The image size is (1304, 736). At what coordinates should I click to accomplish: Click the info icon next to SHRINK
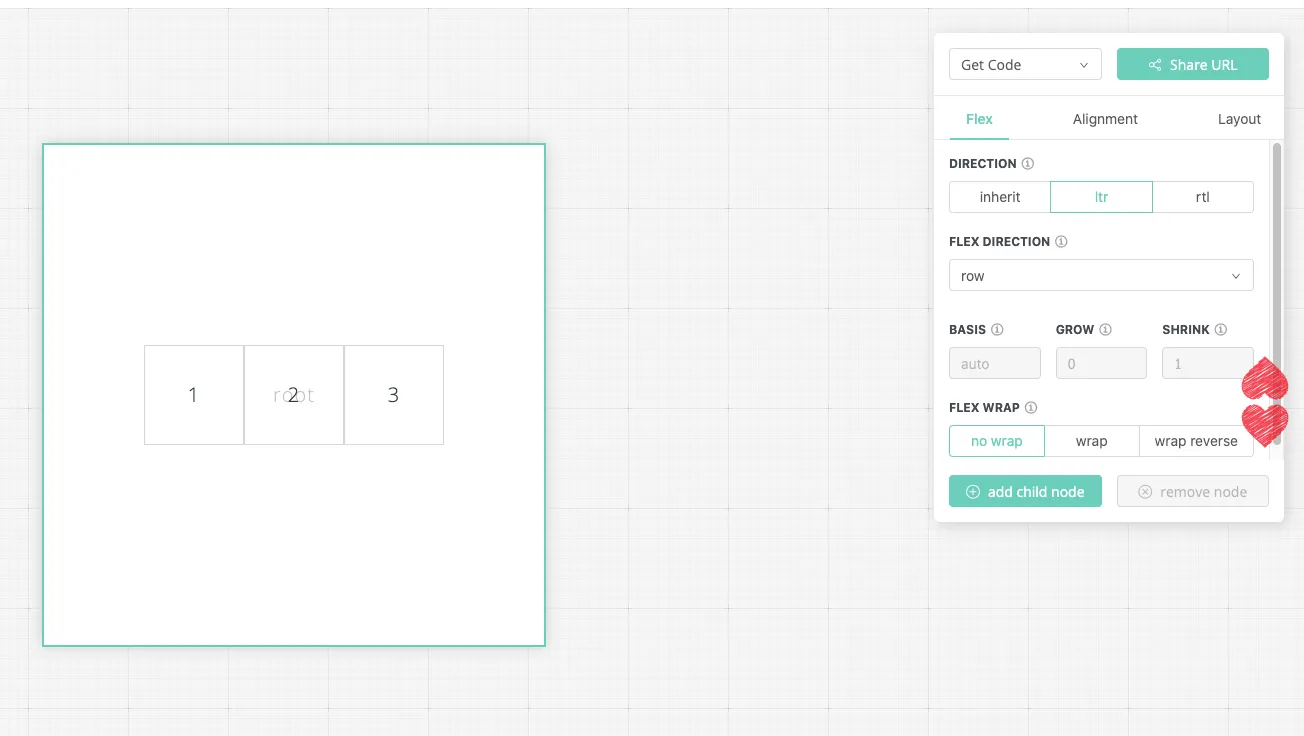click(1220, 330)
